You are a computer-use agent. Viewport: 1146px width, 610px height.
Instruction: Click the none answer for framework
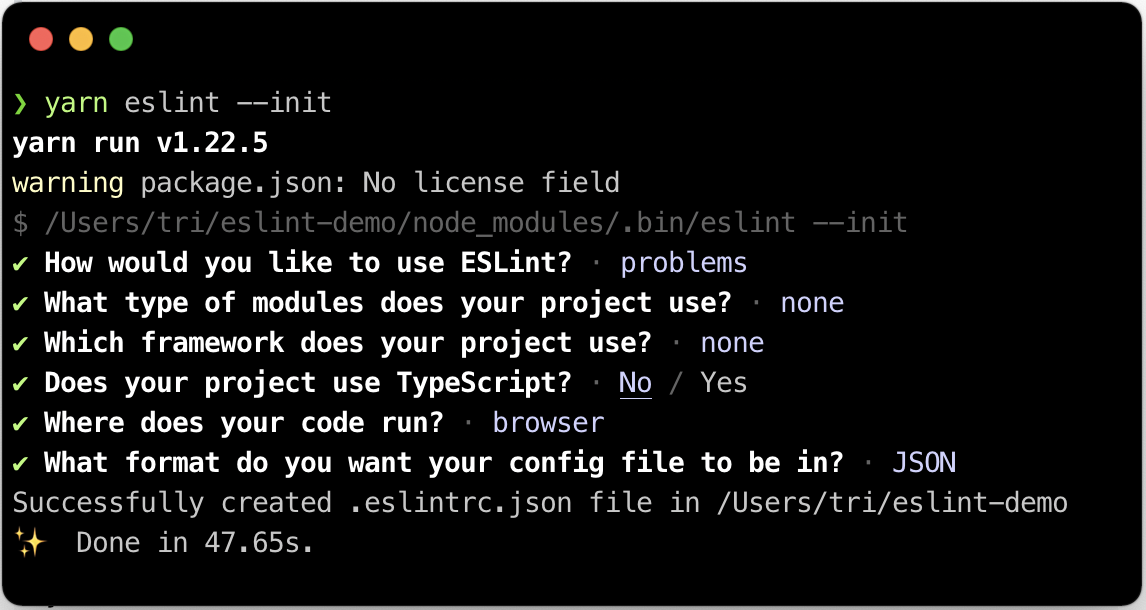click(732, 343)
